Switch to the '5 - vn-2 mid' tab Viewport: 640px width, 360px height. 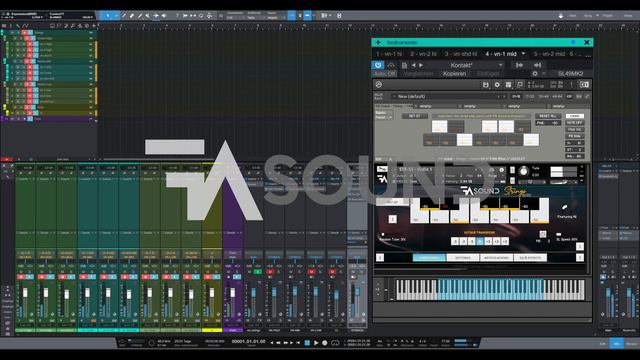coord(549,54)
